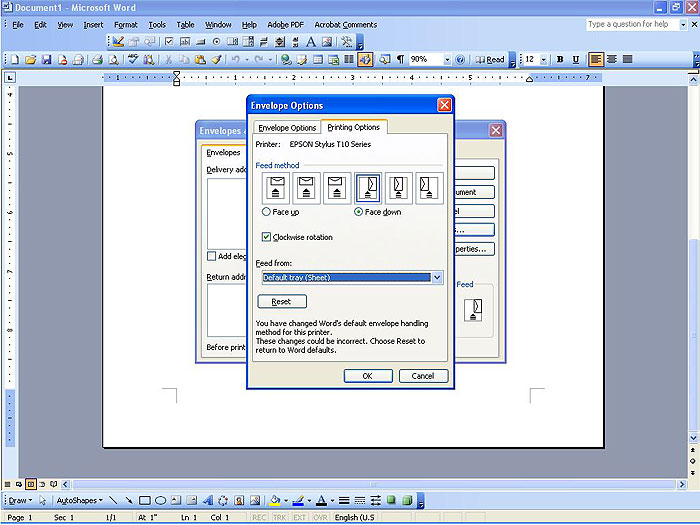Click the Feed preview in Envelopes window

(x=473, y=310)
